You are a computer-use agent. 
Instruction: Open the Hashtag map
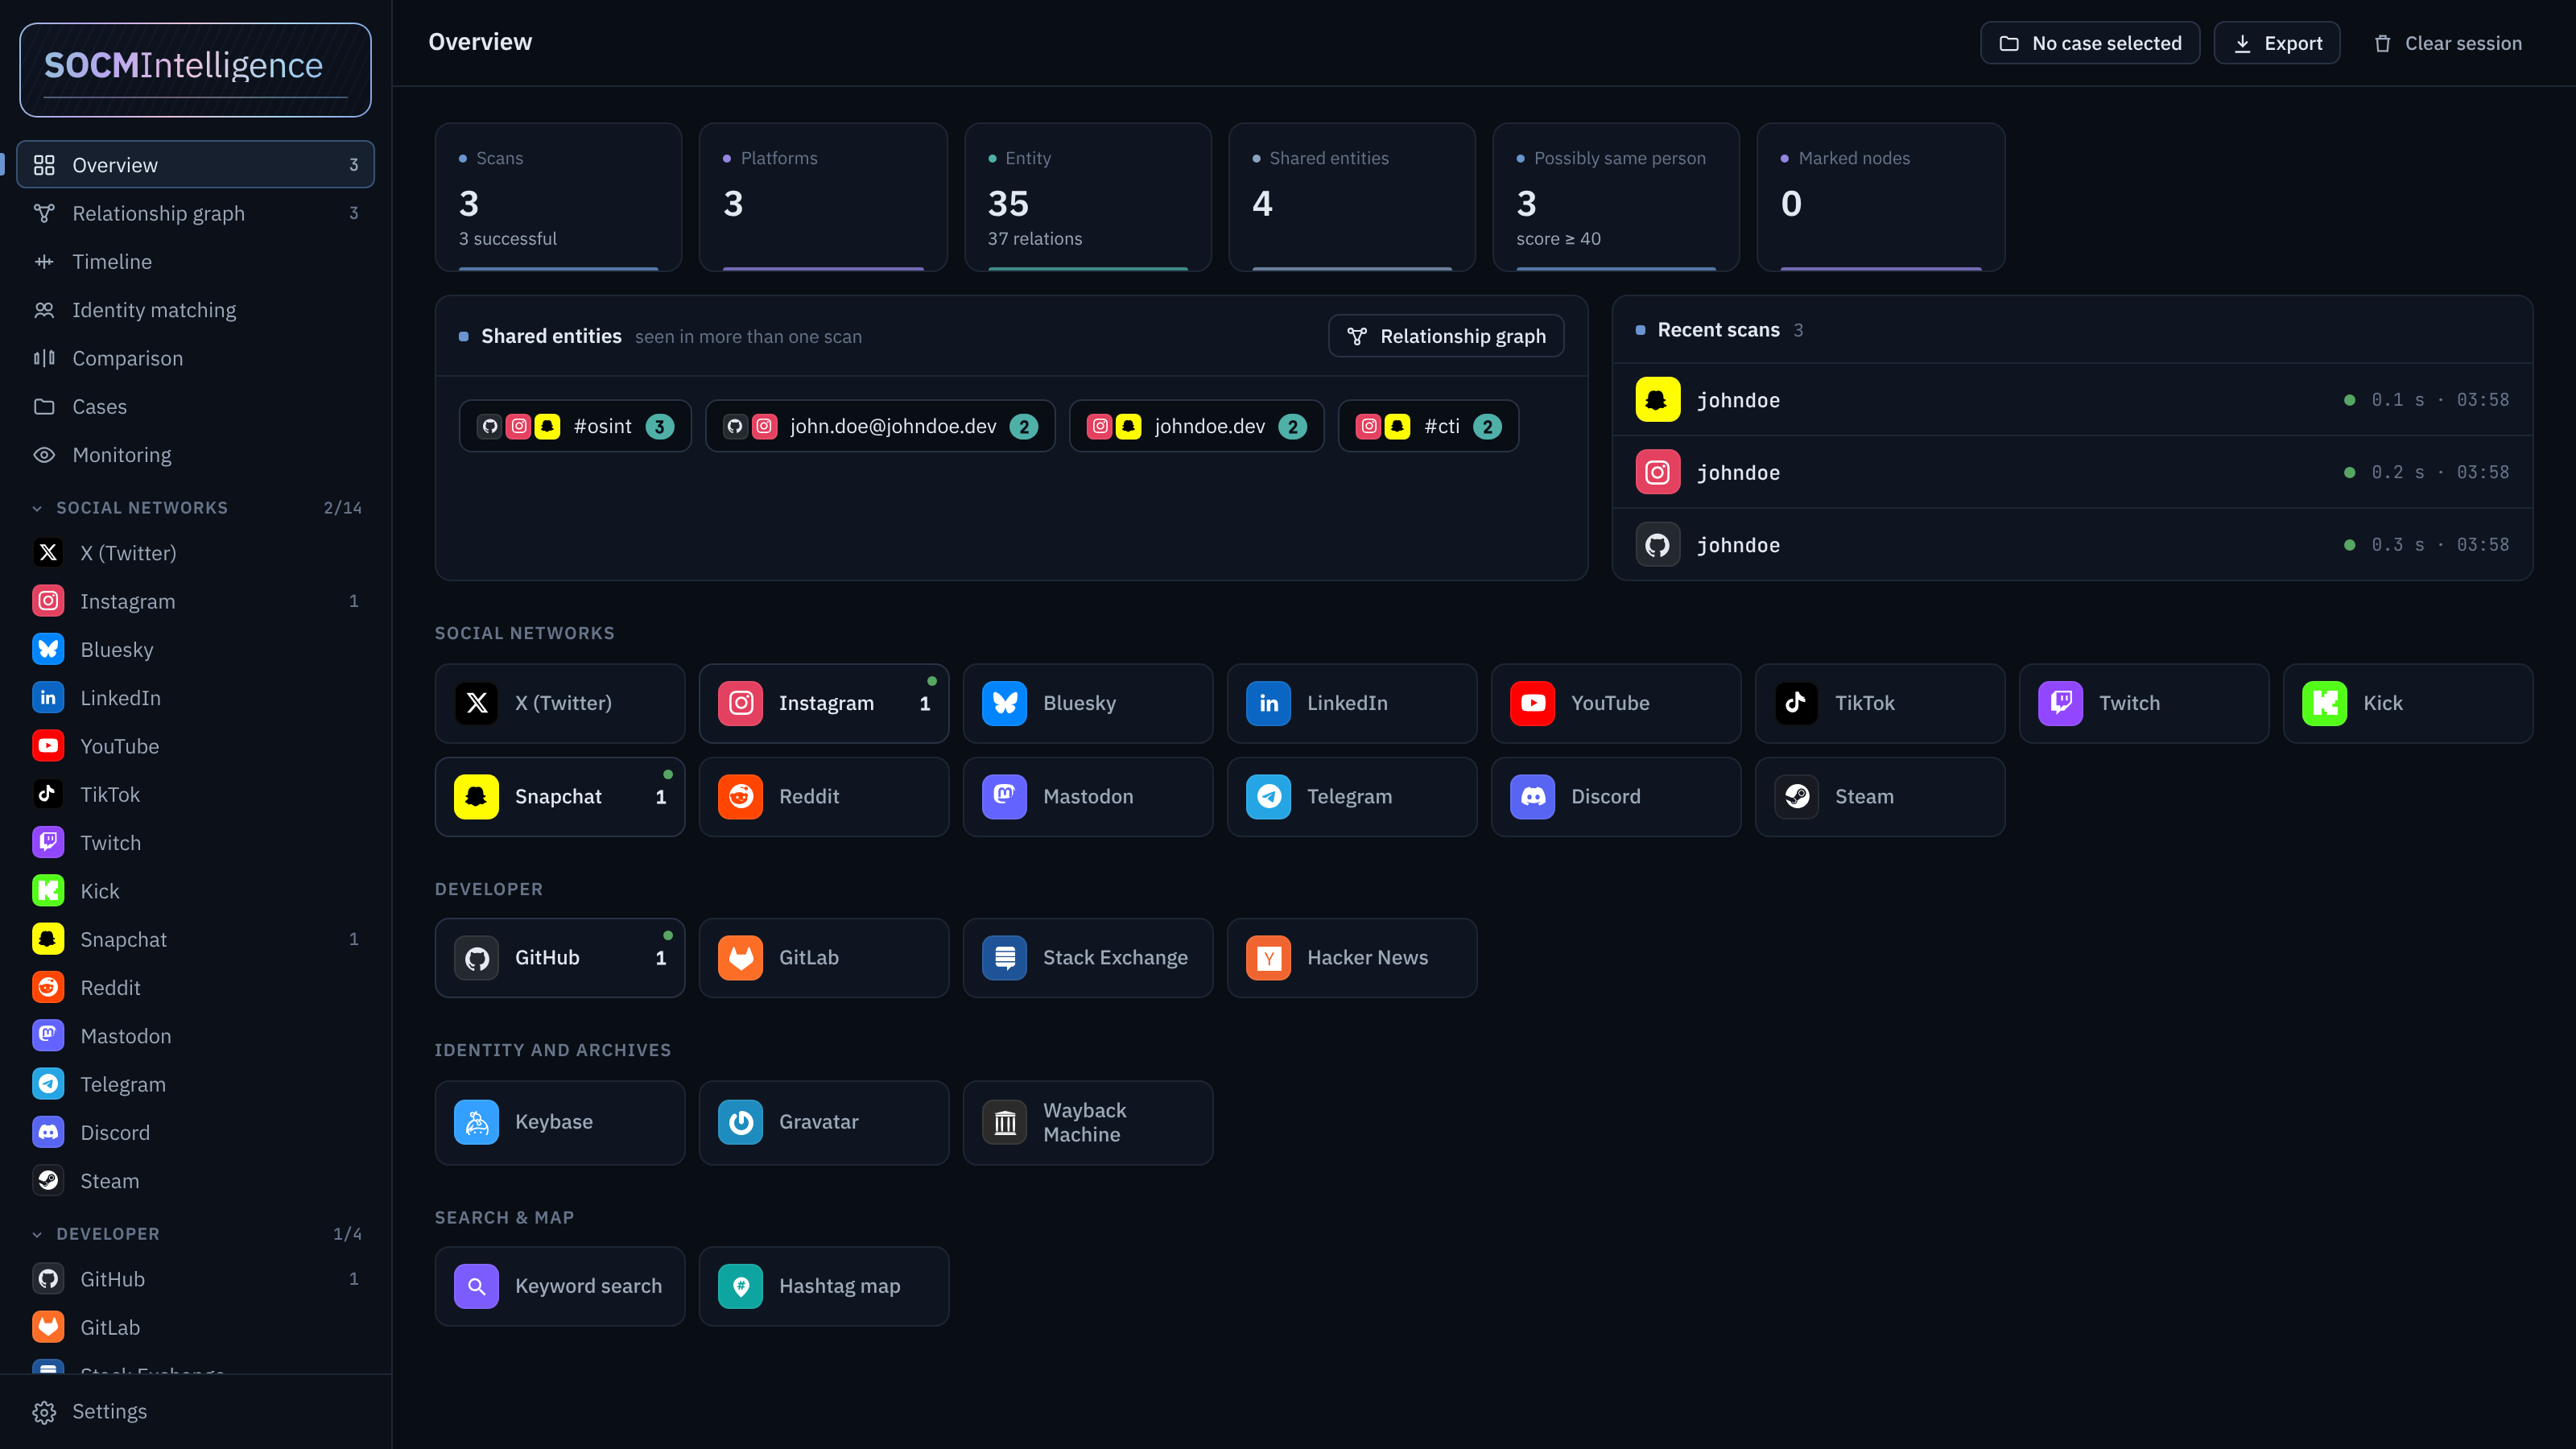pyautogui.click(x=823, y=1286)
